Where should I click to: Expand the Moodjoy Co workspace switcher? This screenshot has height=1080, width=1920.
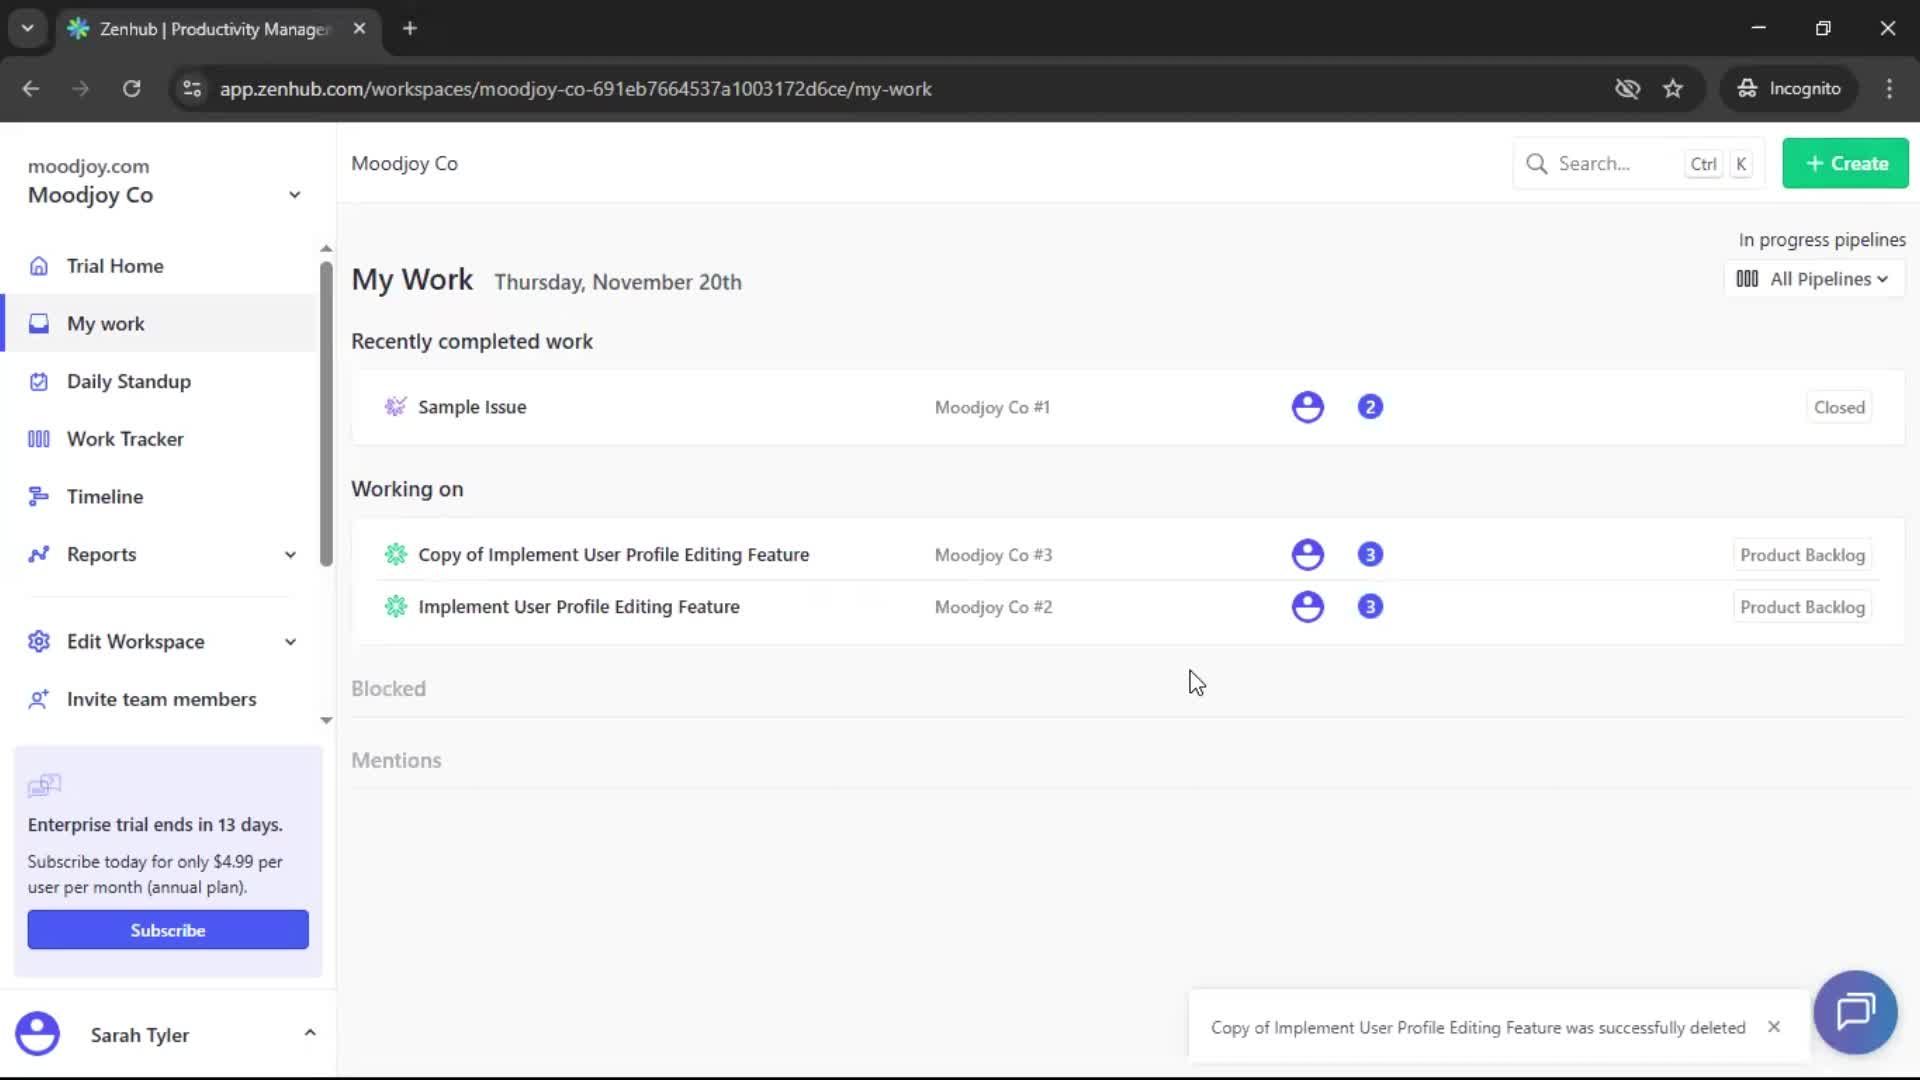(x=293, y=195)
